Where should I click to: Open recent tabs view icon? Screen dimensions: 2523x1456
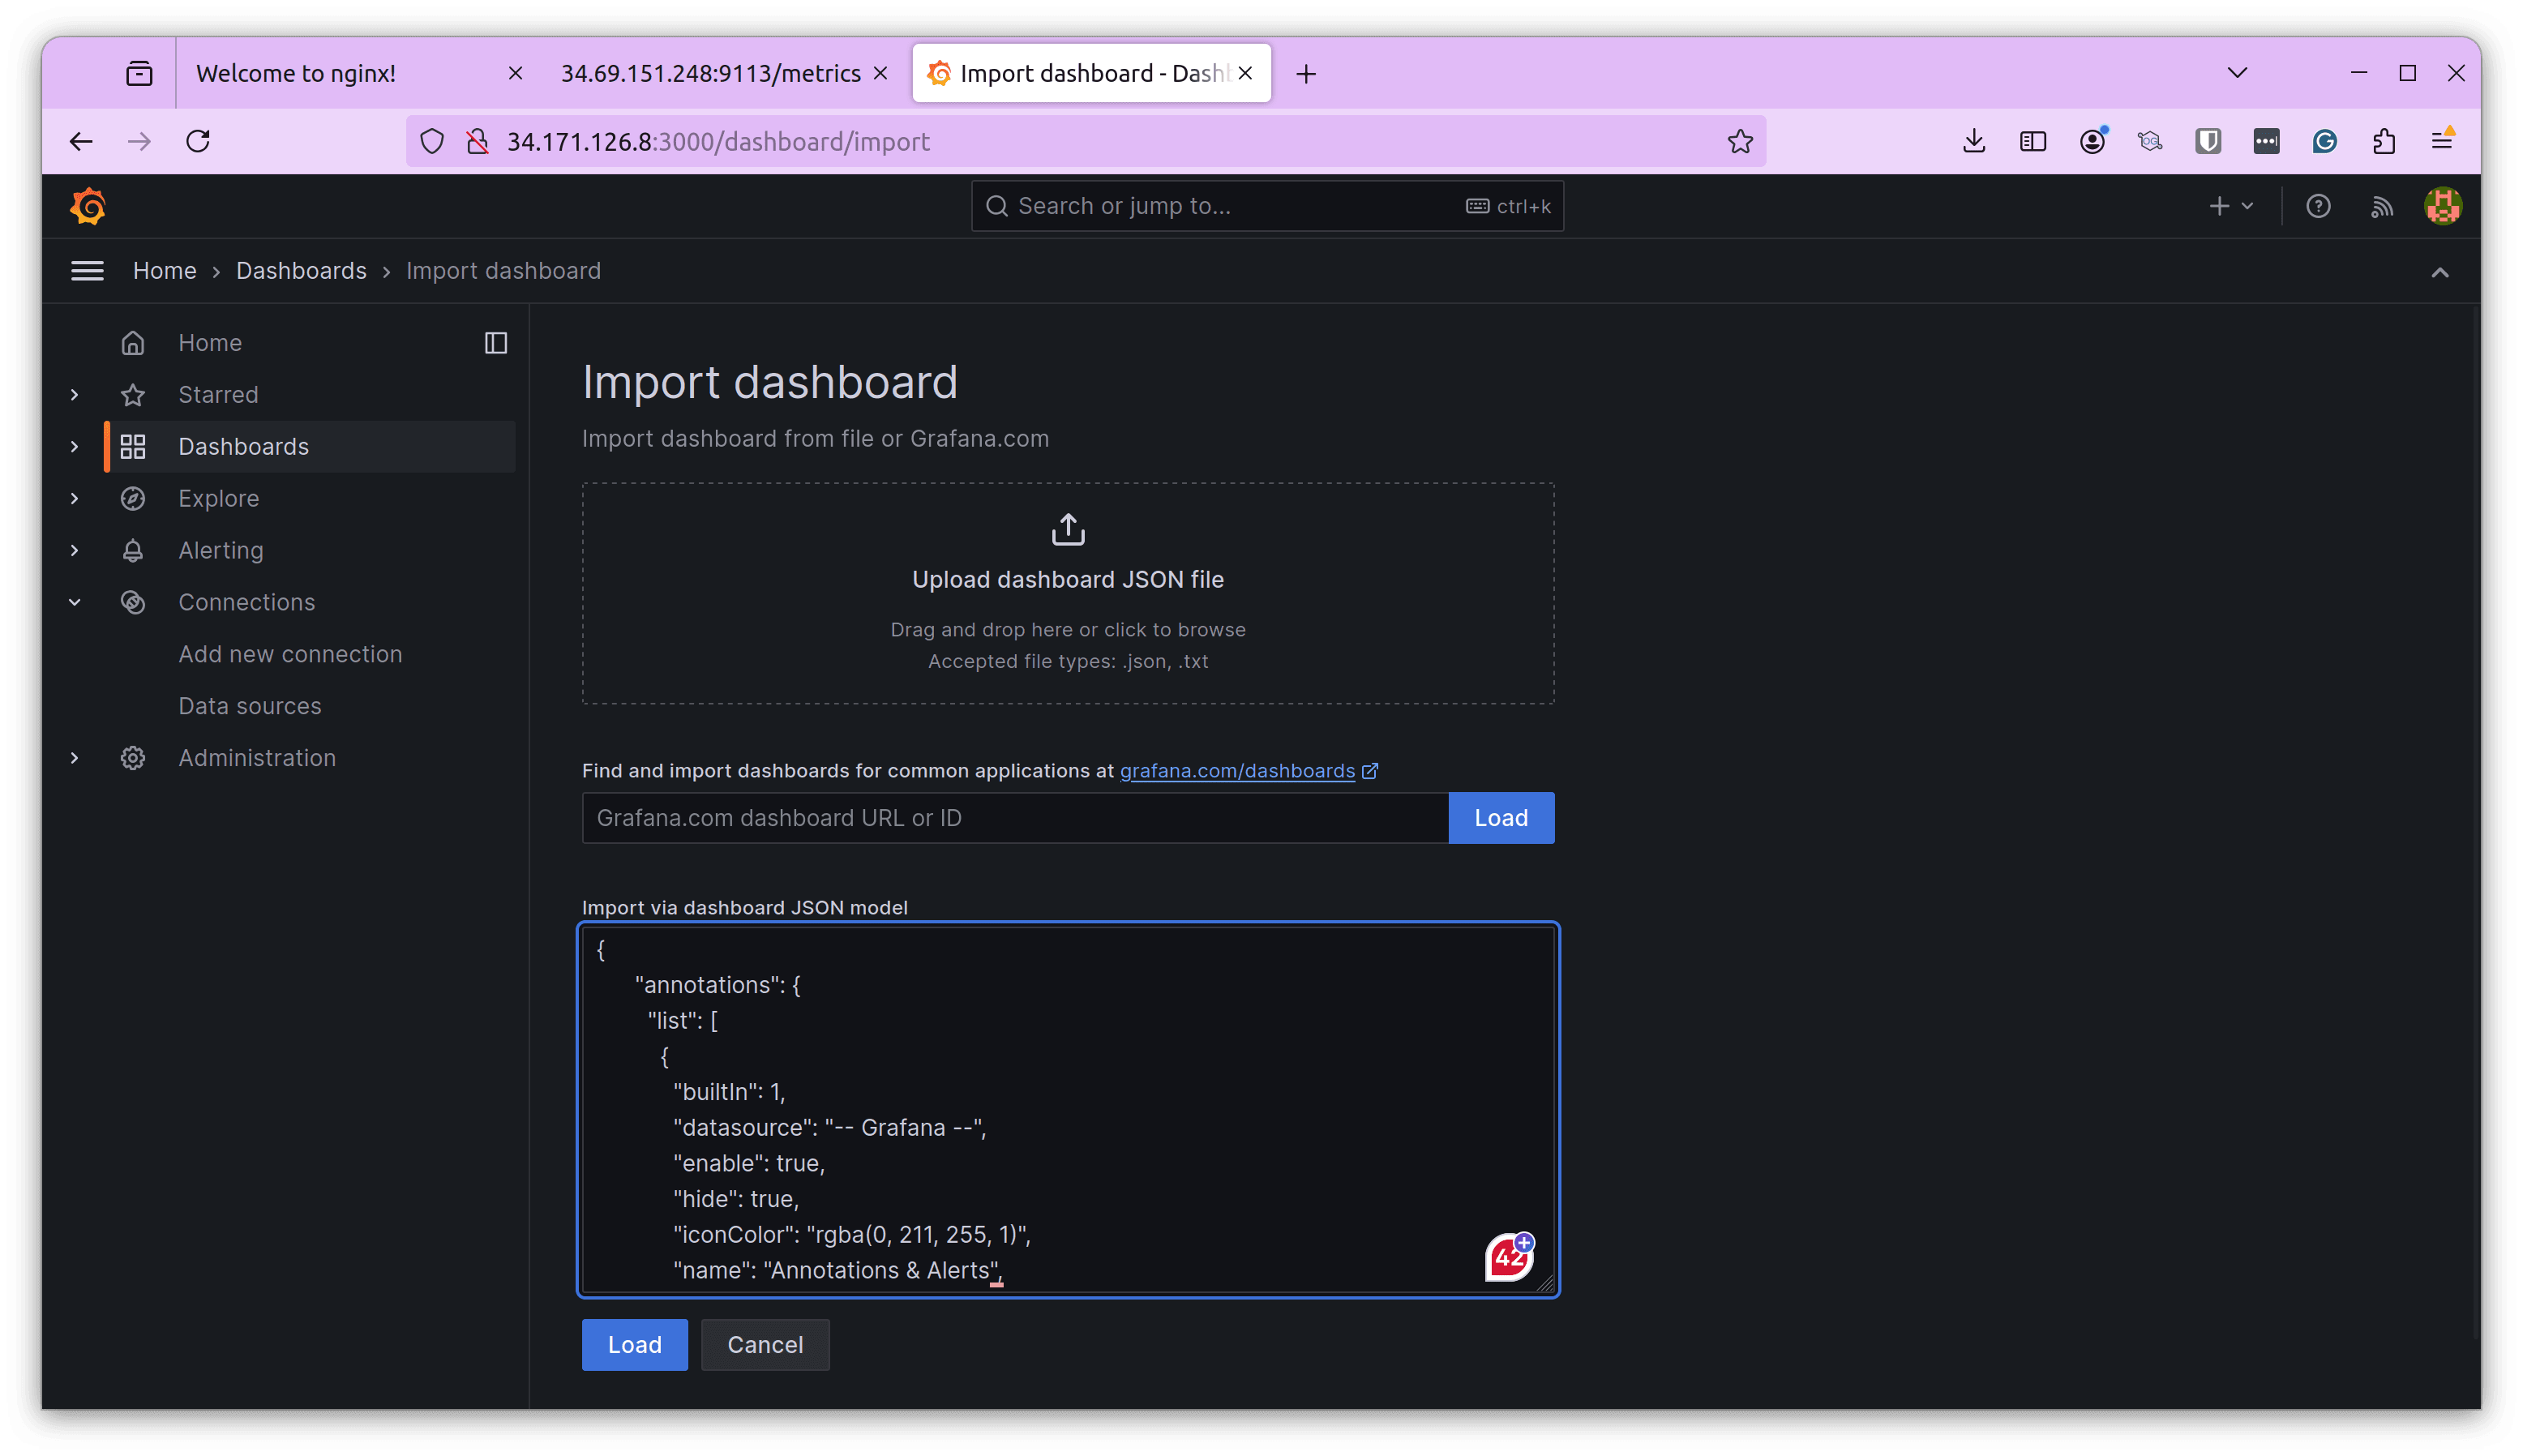coord(139,73)
